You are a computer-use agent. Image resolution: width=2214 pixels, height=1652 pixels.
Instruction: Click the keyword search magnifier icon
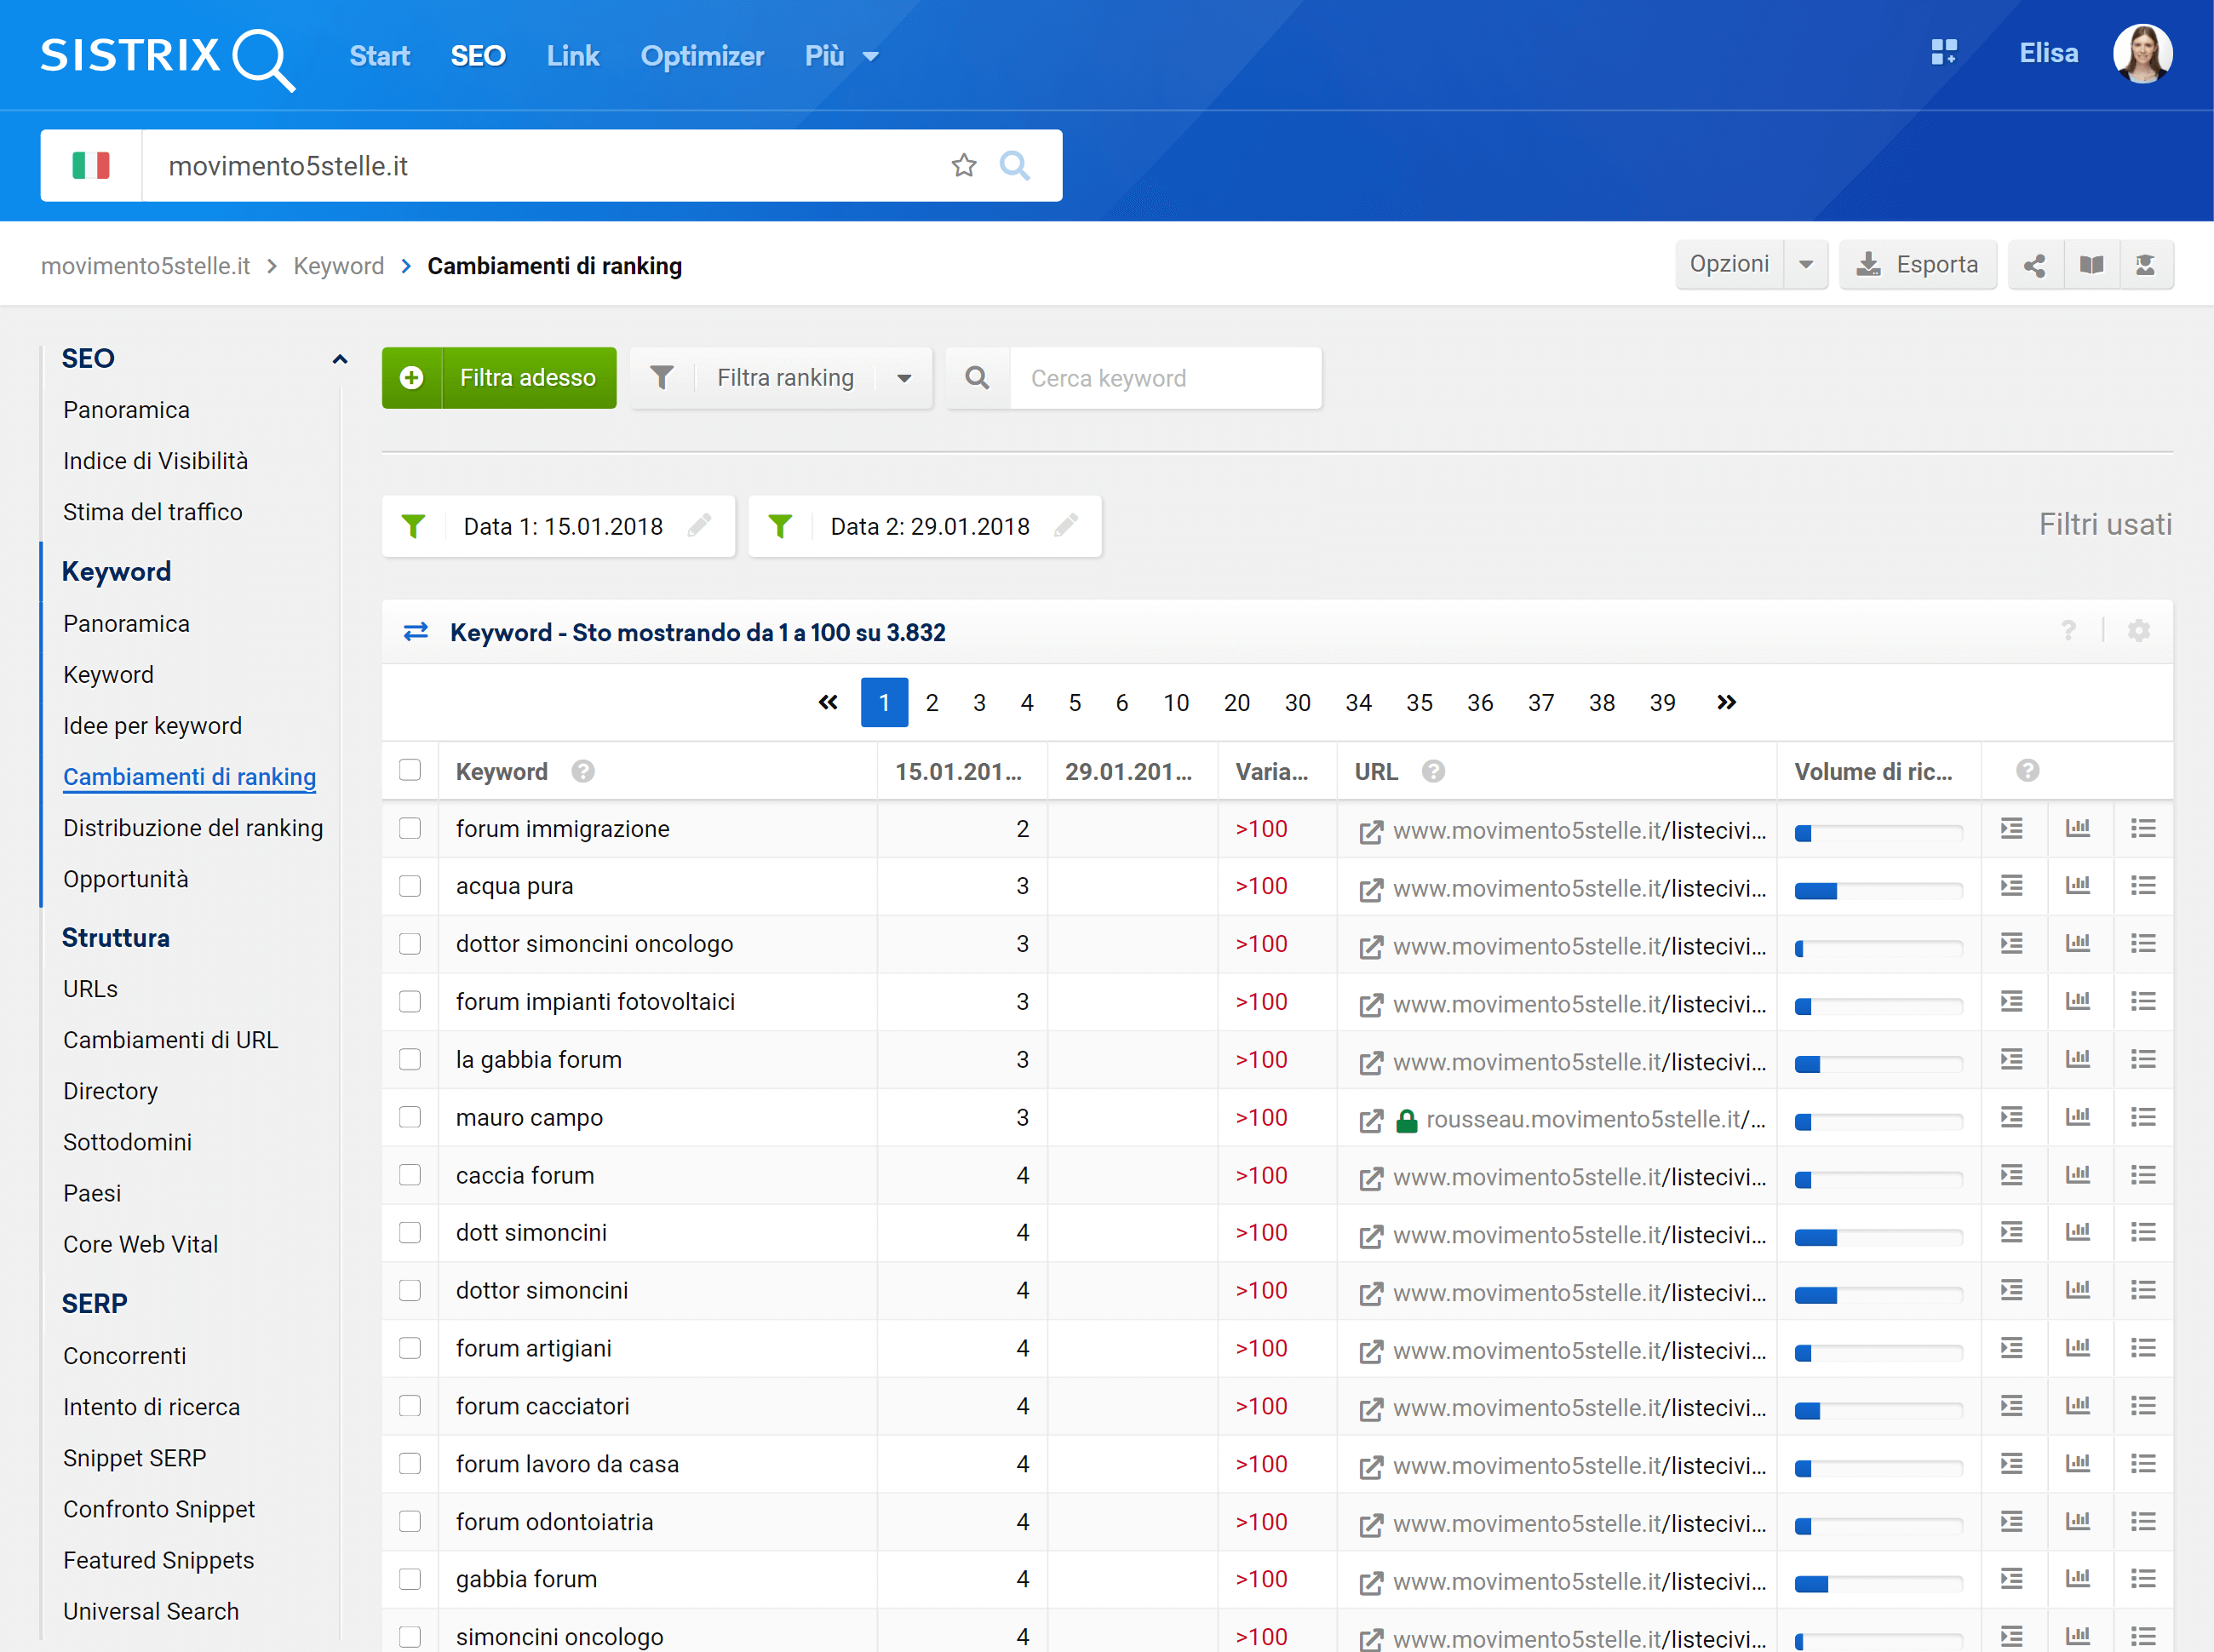[x=977, y=378]
